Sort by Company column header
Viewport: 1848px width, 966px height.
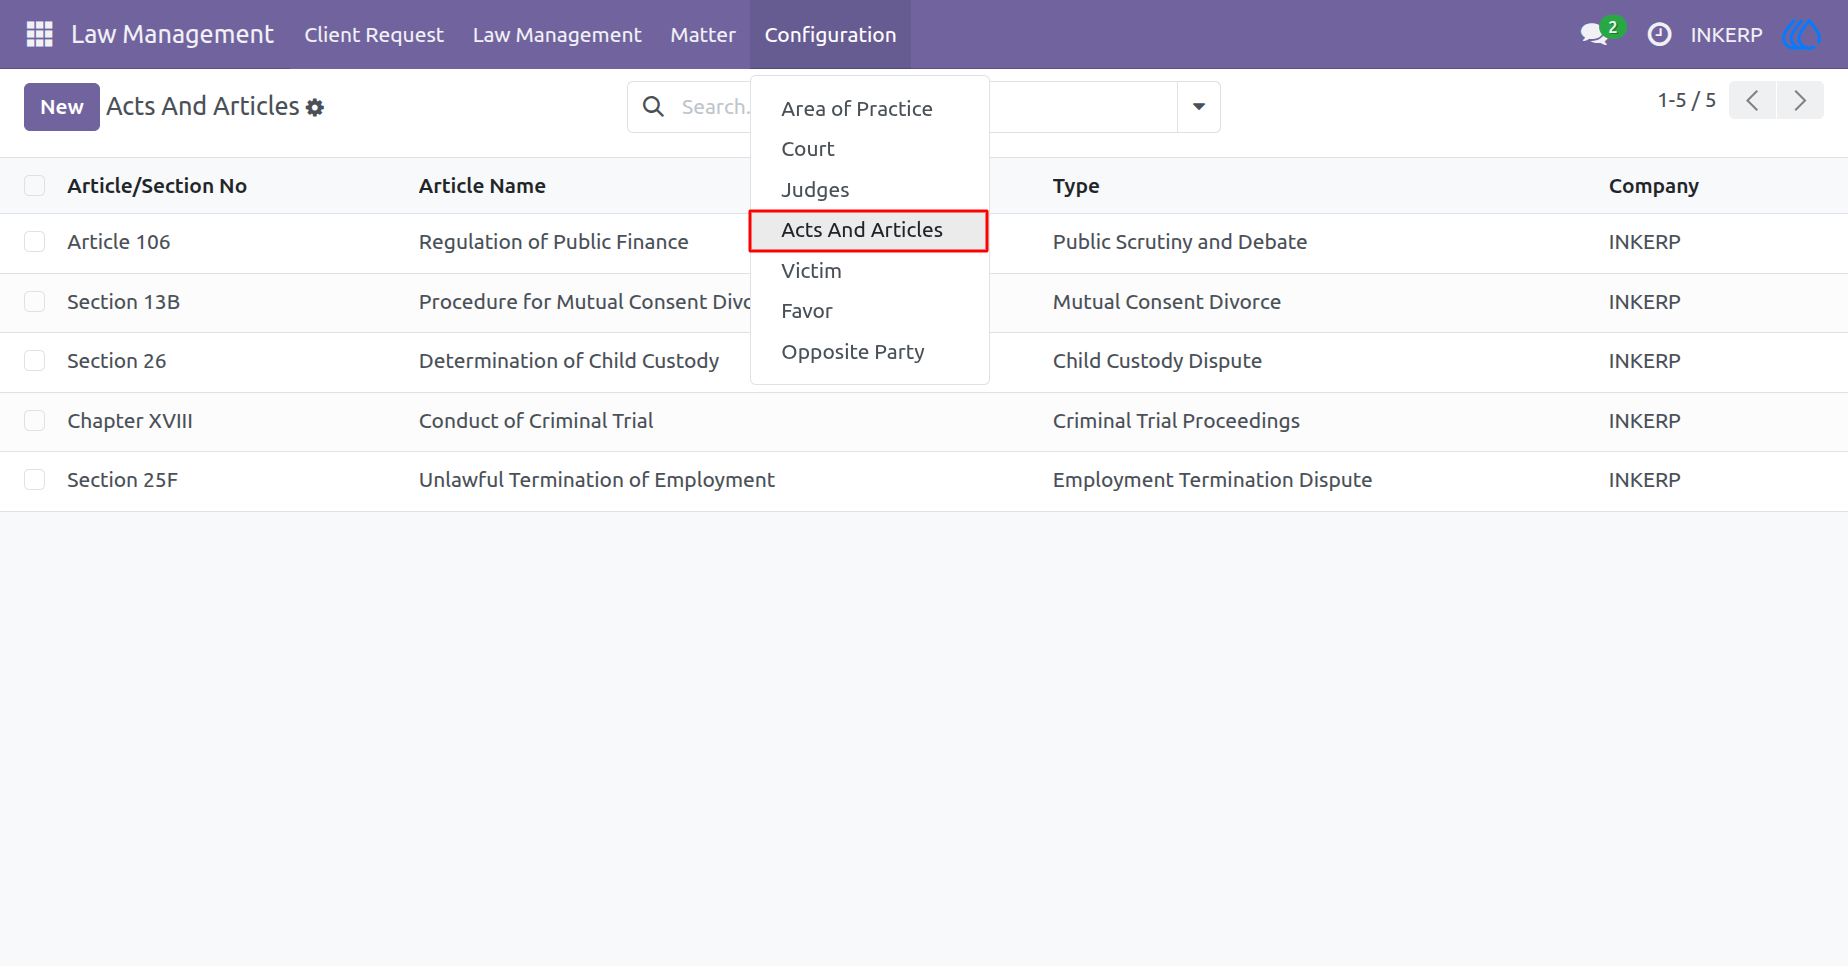click(x=1653, y=186)
